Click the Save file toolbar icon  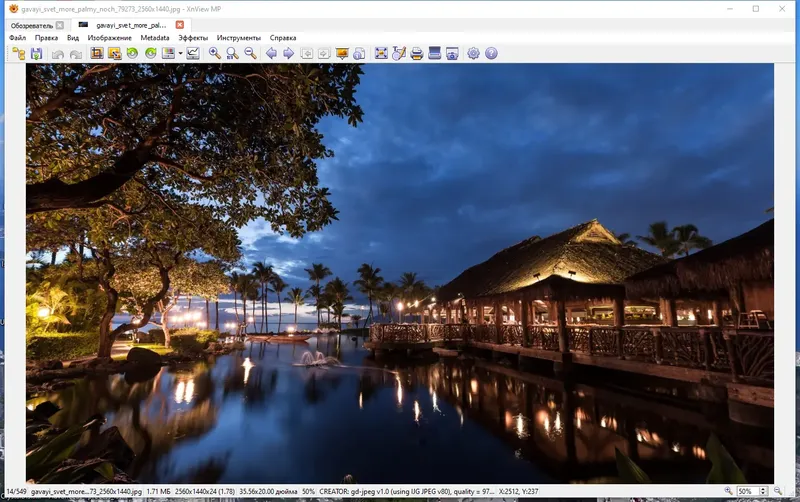[36, 53]
